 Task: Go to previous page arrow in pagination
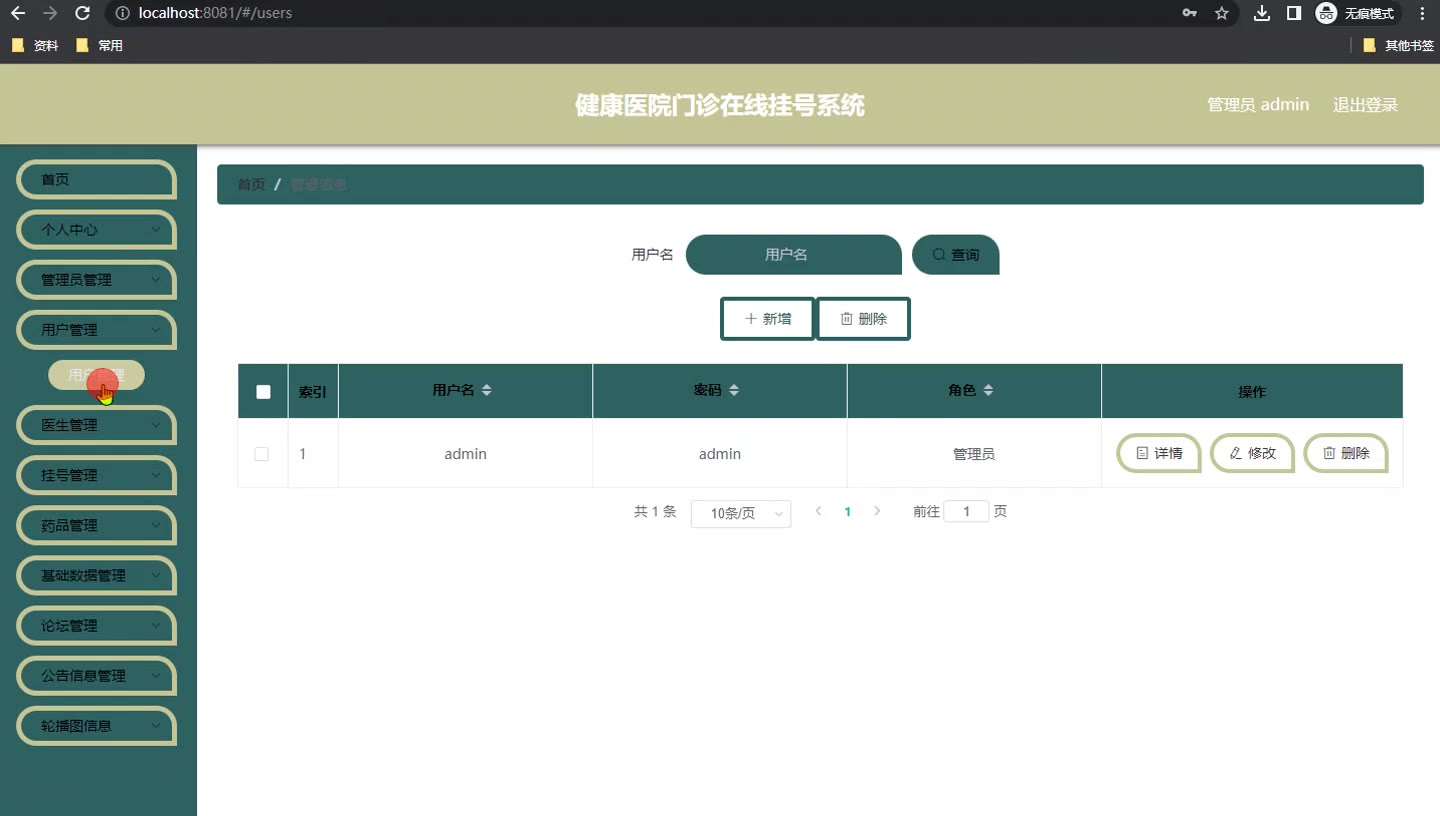[x=819, y=511]
